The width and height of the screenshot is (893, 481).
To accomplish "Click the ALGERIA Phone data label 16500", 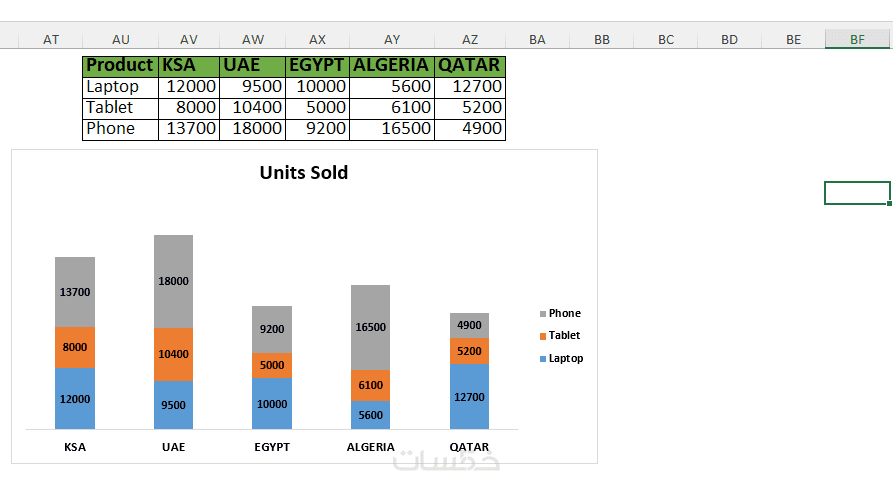I will [x=370, y=327].
